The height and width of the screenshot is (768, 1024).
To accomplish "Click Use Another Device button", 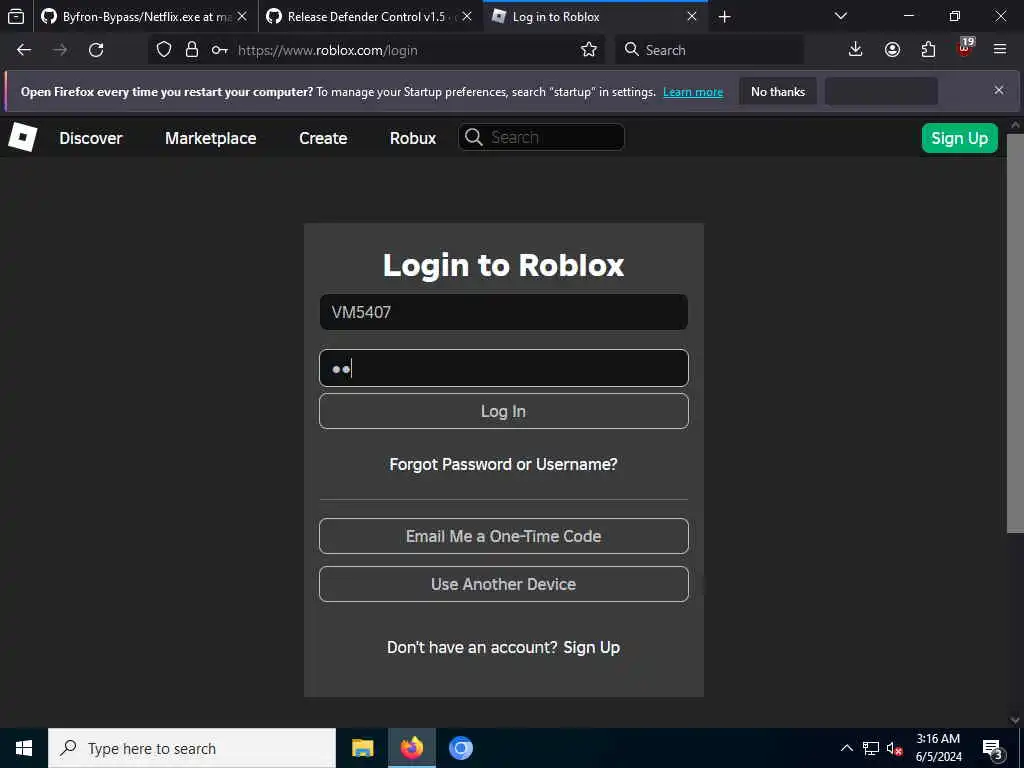I will [x=504, y=584].
